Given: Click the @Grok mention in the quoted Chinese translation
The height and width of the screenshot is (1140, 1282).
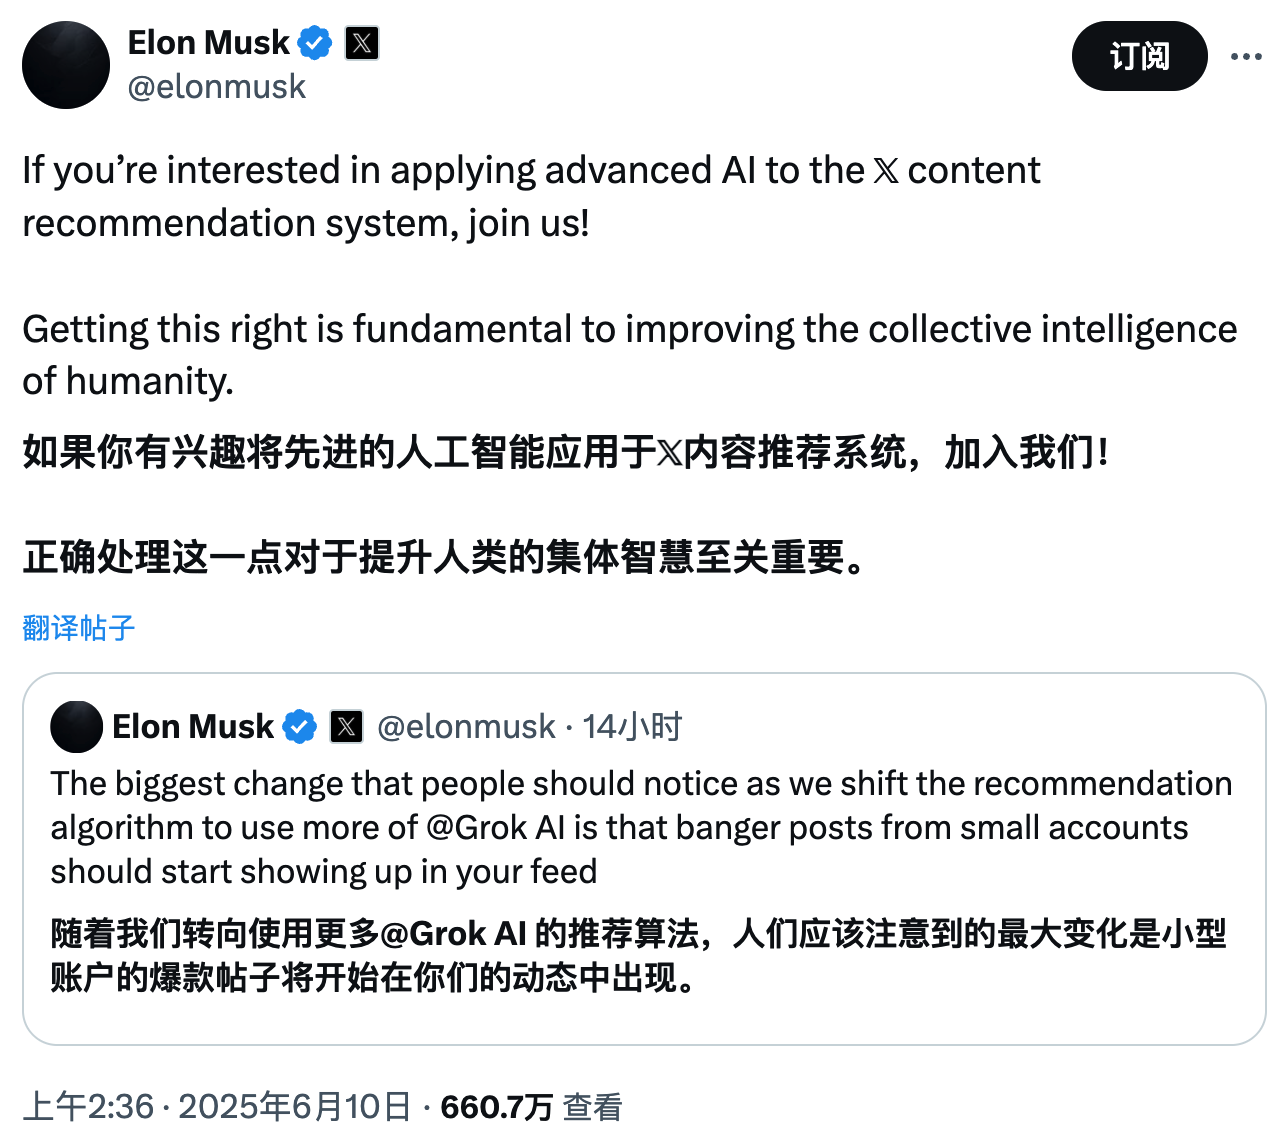Looking at the screenshot, I should pyautogui.click(x=433, y=934).
